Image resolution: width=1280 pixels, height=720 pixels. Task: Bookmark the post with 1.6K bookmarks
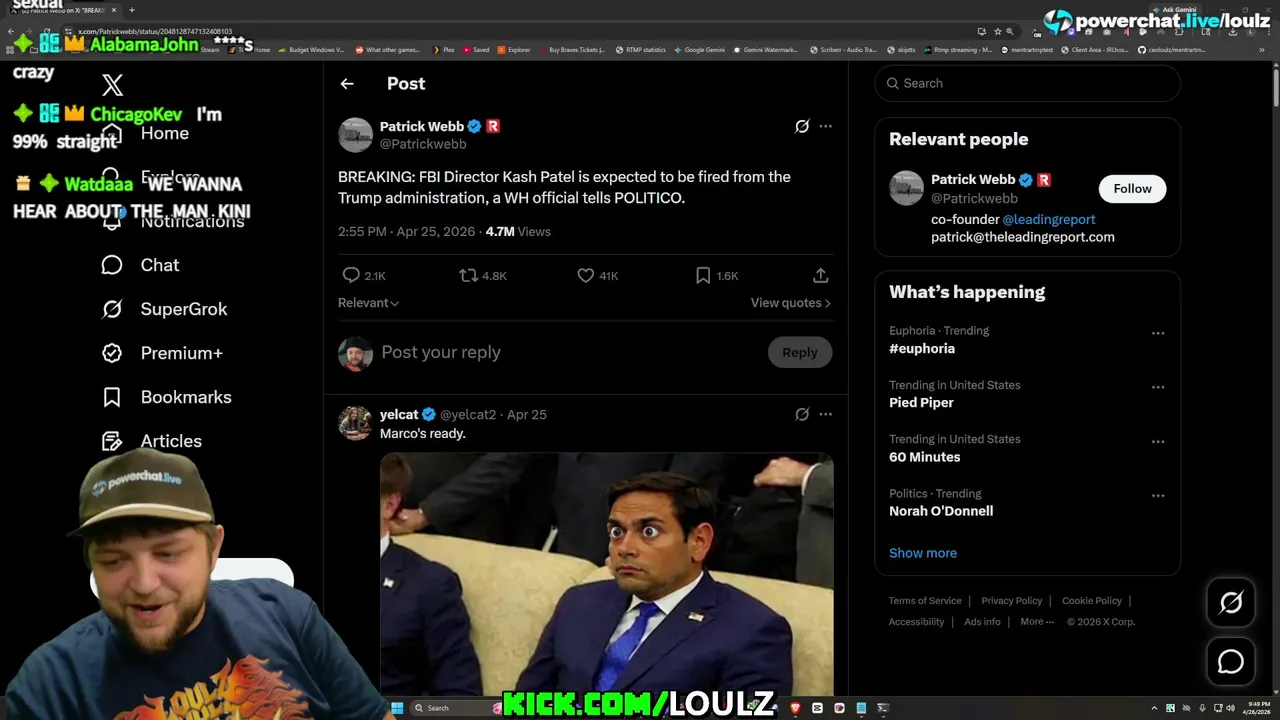tap(703, 275)
